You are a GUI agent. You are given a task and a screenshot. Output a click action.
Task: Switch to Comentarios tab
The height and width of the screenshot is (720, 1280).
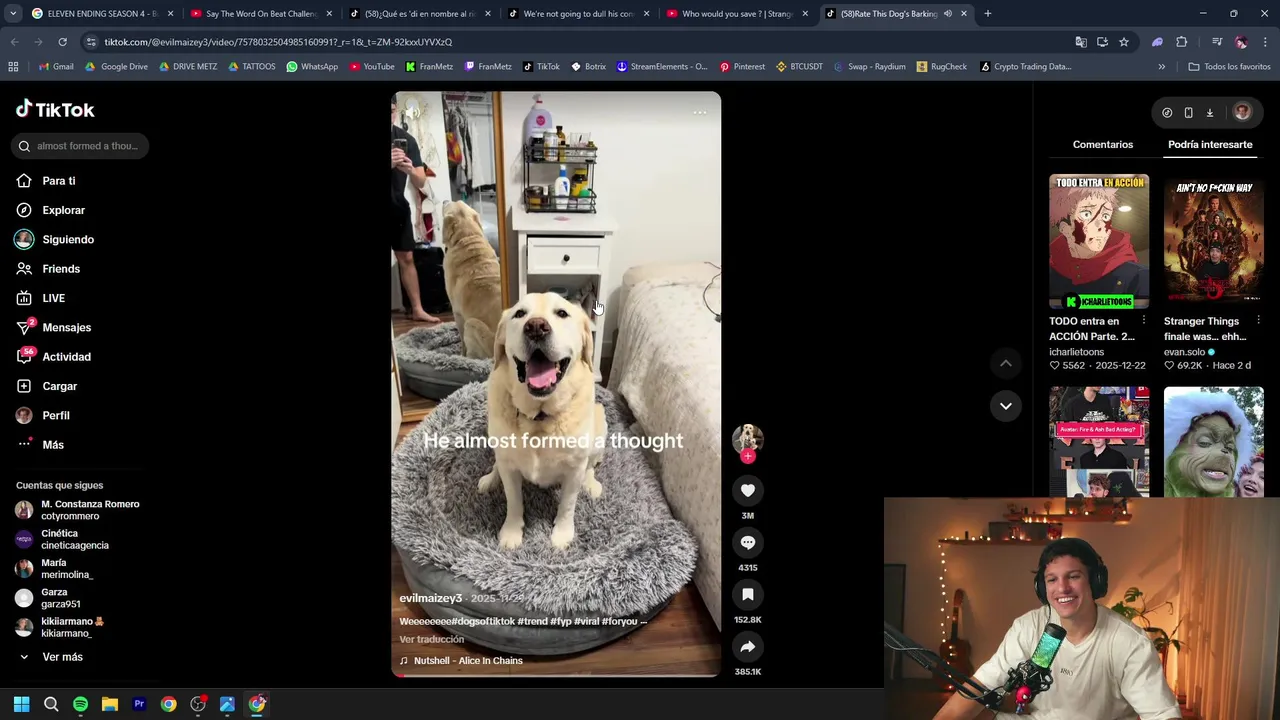[1102, 145]
